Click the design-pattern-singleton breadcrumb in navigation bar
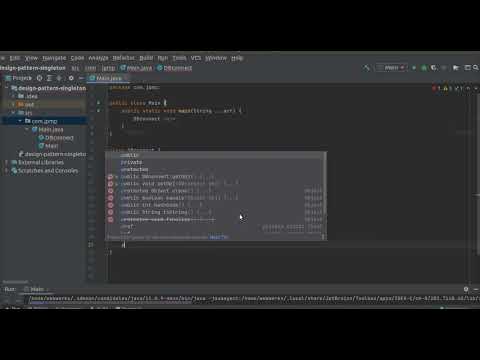 (x=33, y=68)
